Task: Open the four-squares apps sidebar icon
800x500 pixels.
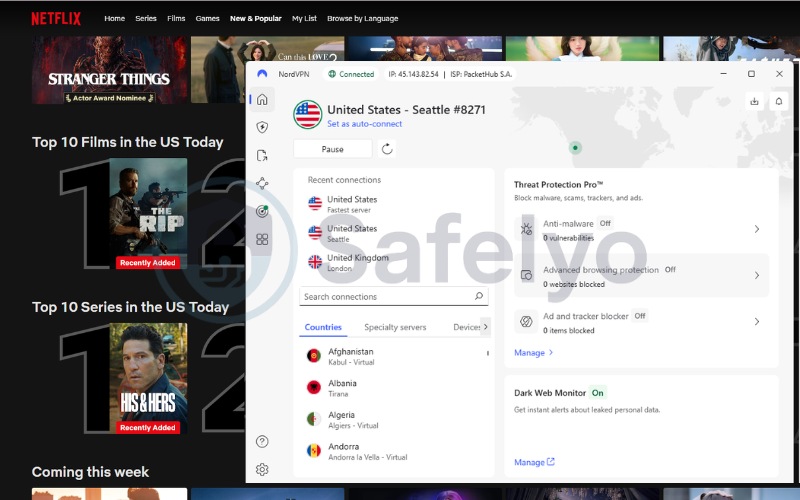Action: 262,239
